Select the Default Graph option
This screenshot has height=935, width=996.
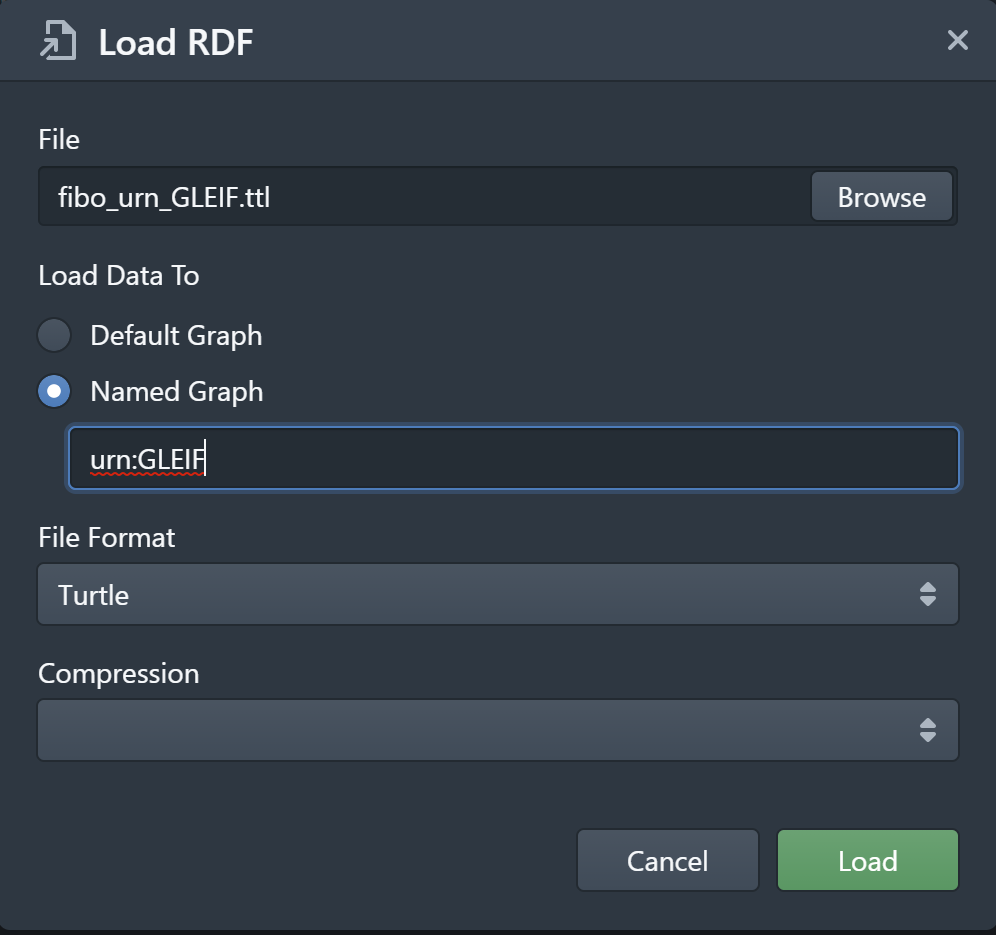point(54,335)
